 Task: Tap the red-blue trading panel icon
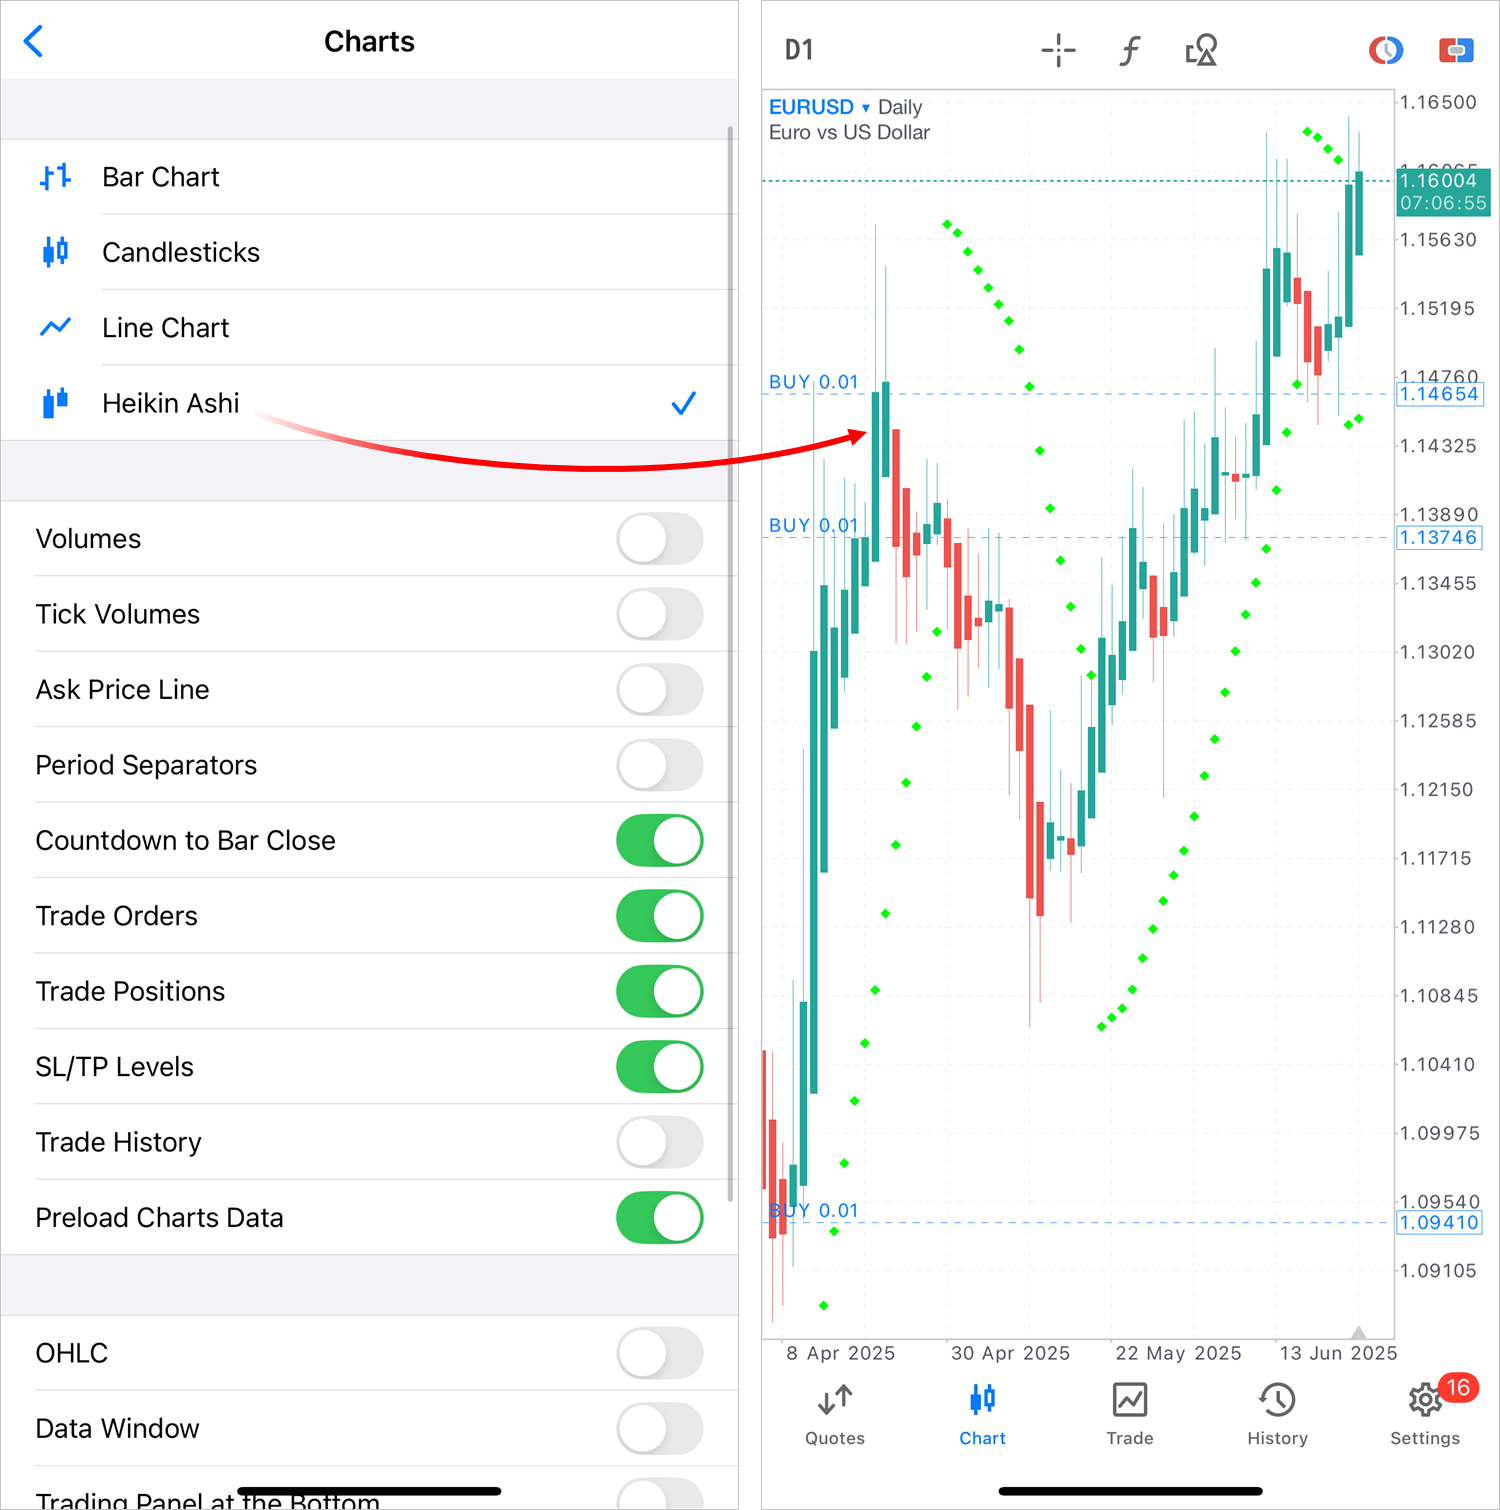click(x=1456, y=50)
